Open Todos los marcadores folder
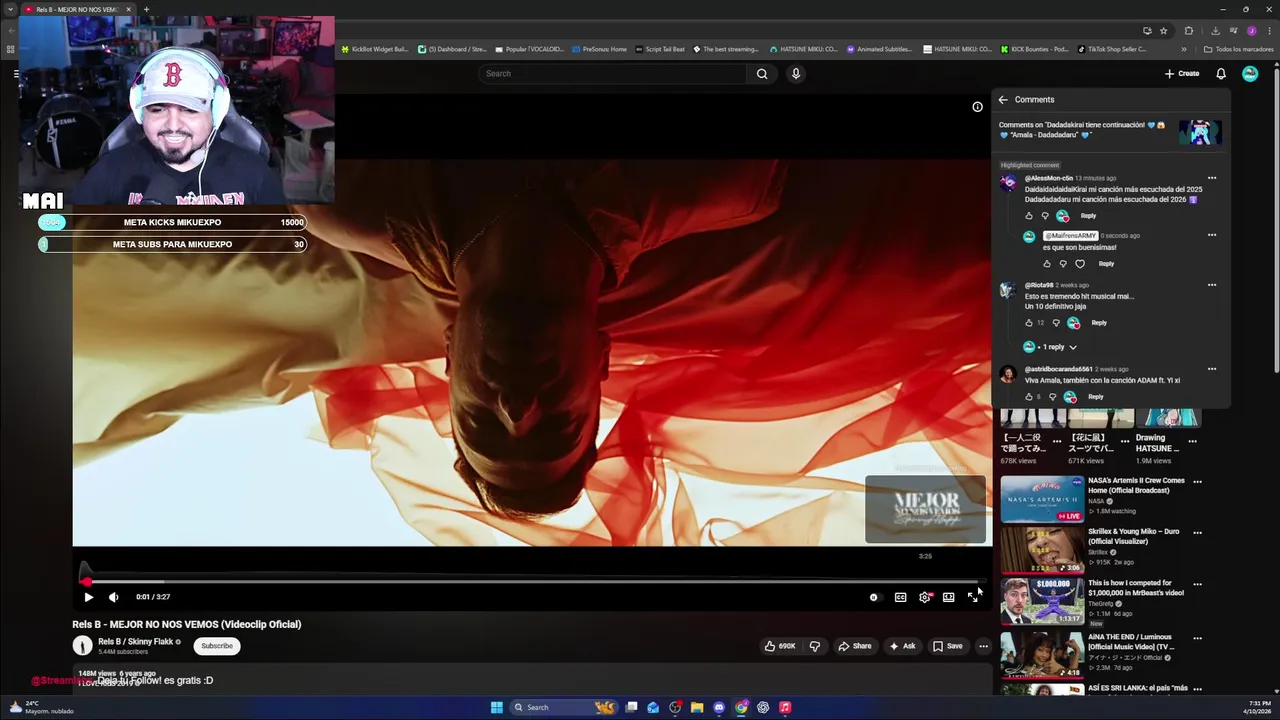This screenshot has width=1280, height=720. pos(1238,49)
